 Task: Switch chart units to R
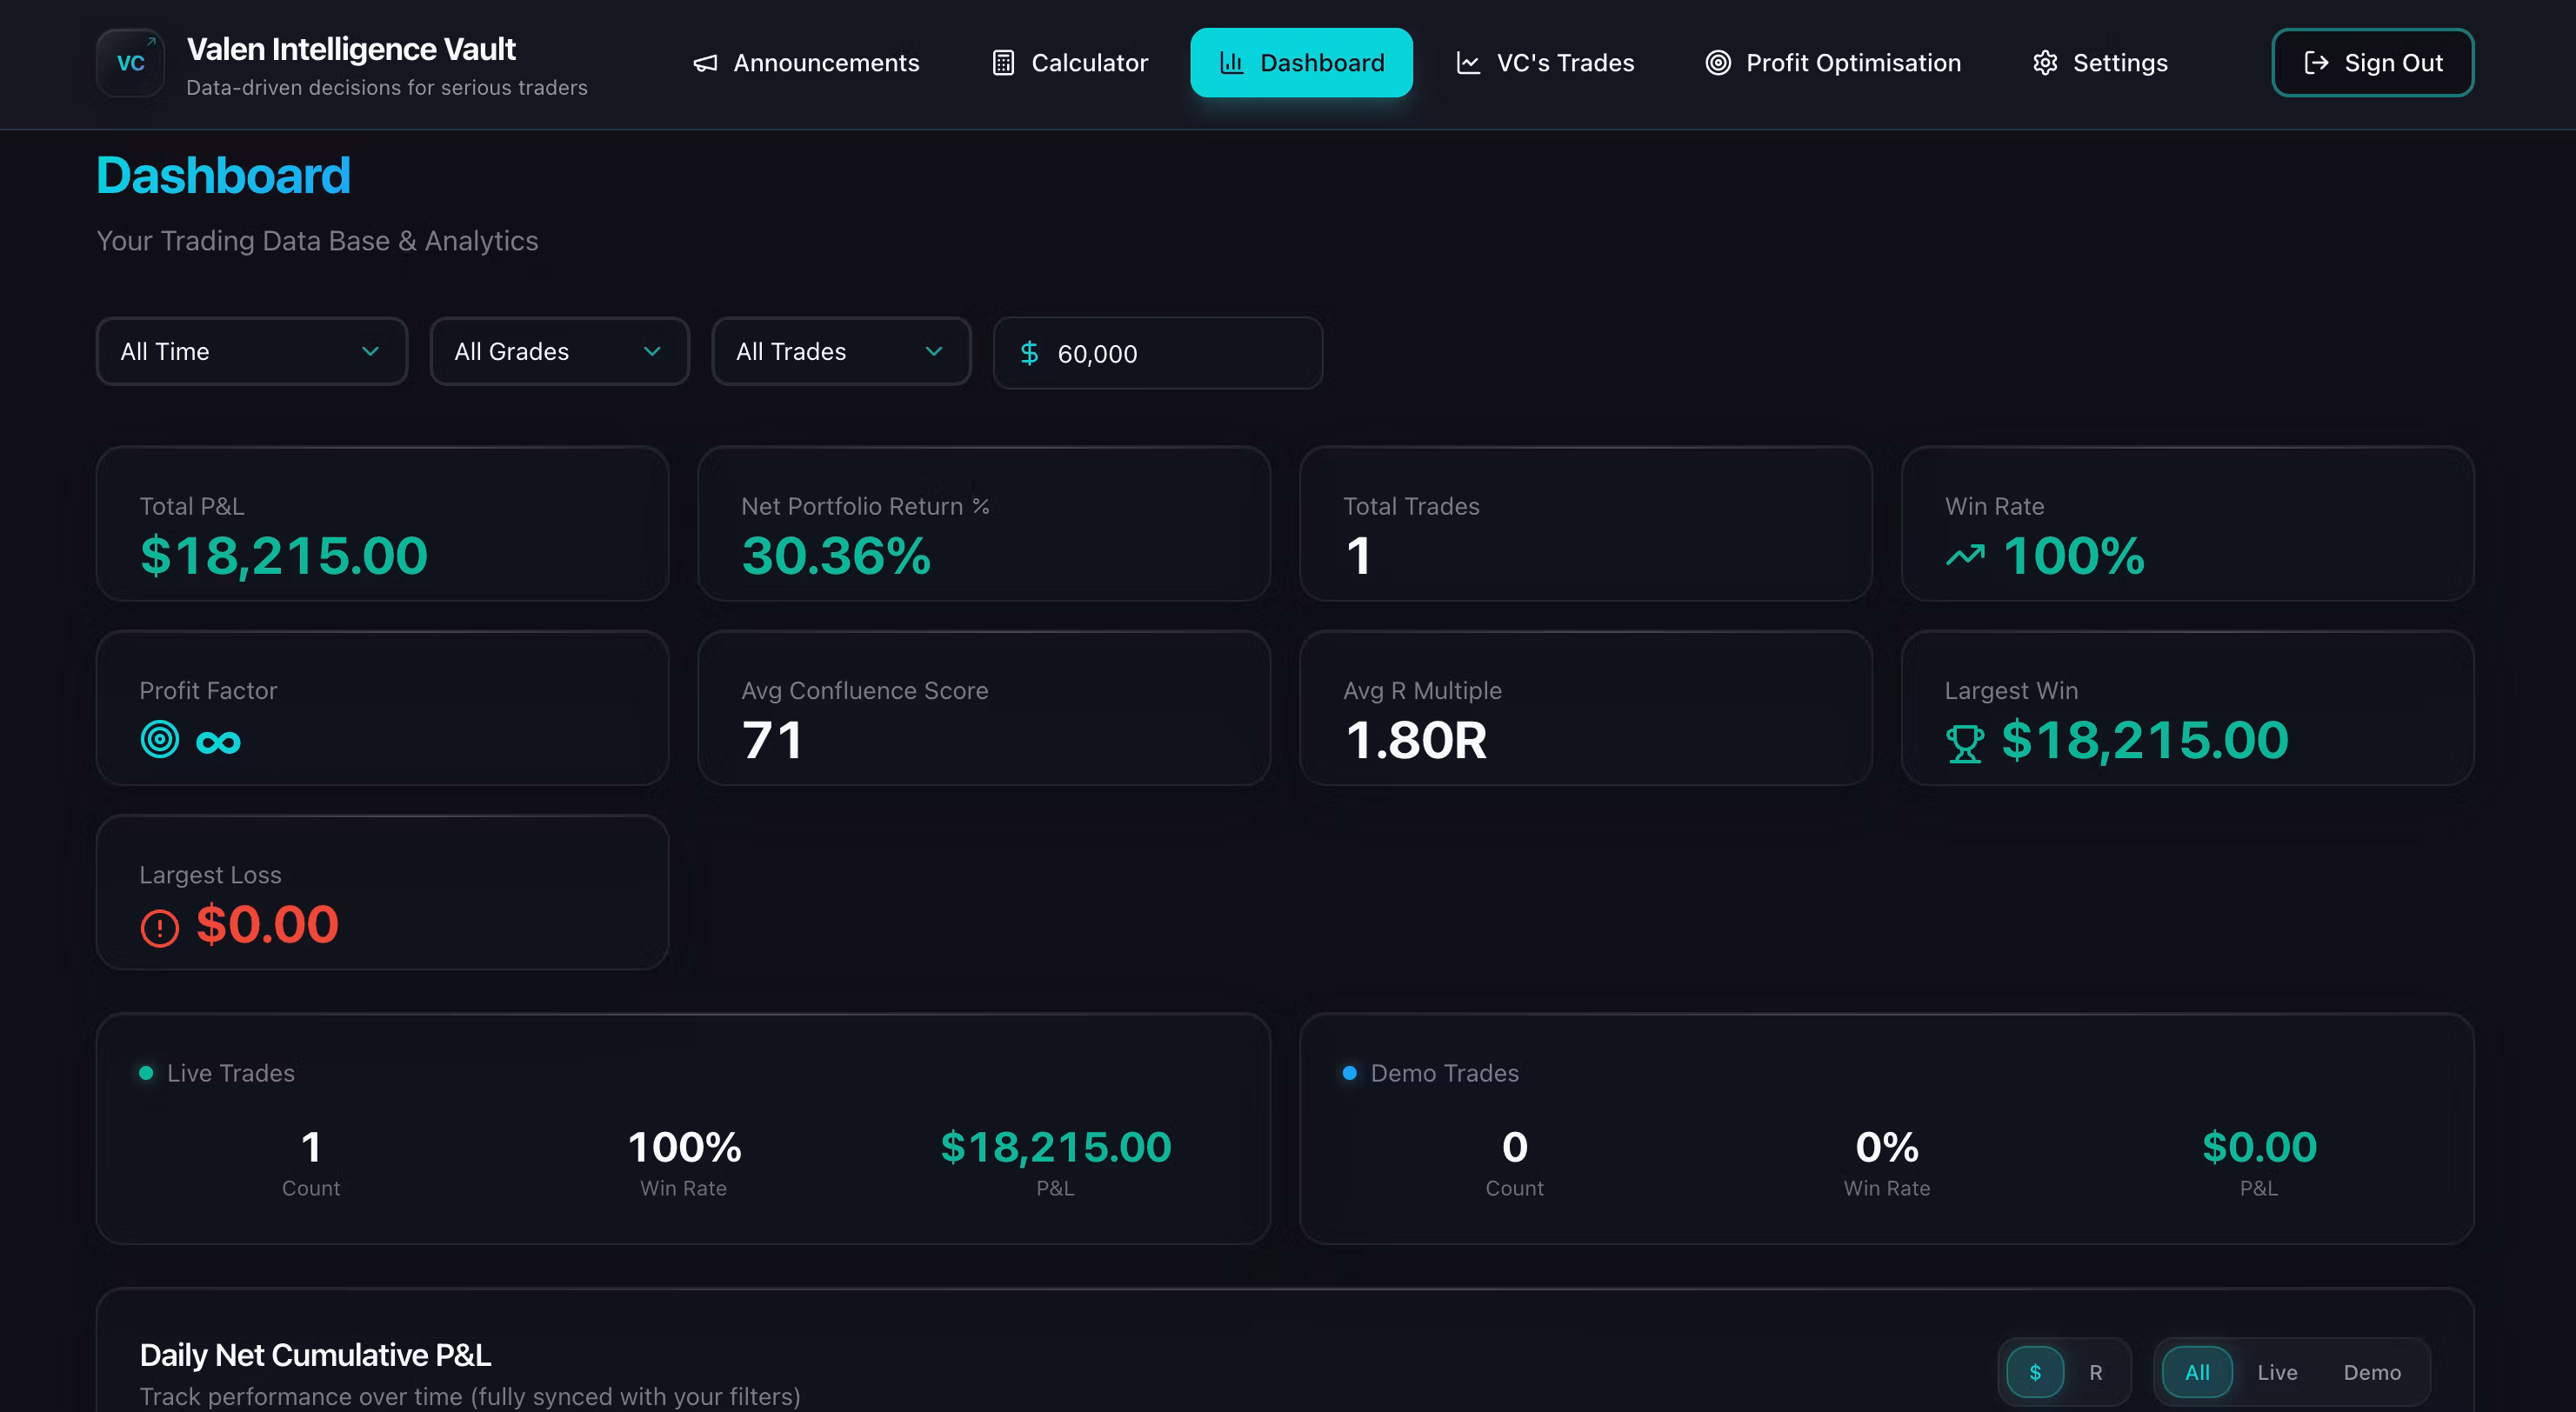pyautogui.click(x=2095, y=1372)
